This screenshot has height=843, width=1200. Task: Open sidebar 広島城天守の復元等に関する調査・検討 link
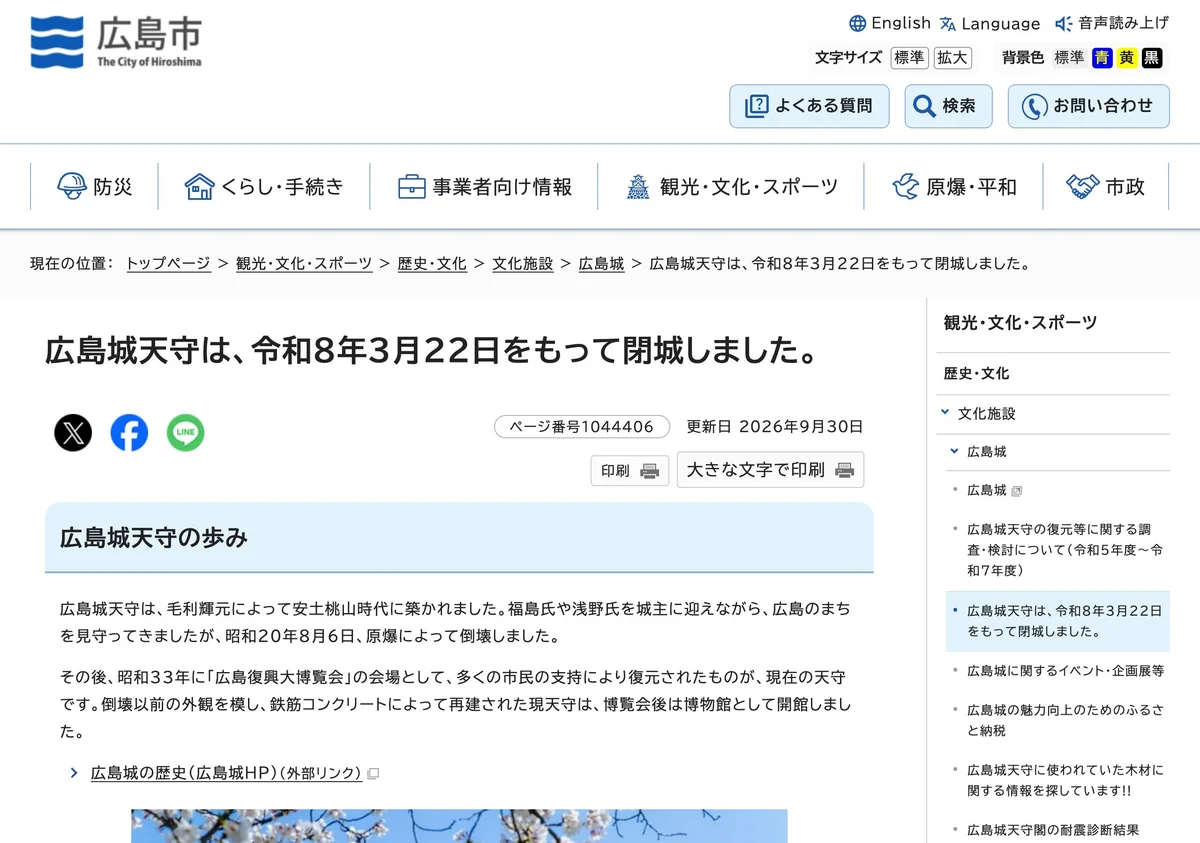(1065, 550)
